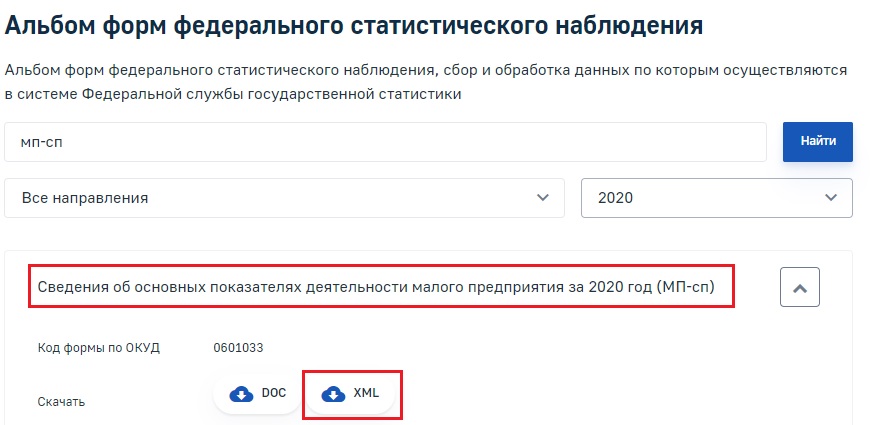Download the form as DOC file
This screenshot has width=880, height=425.
click(258, 394)
